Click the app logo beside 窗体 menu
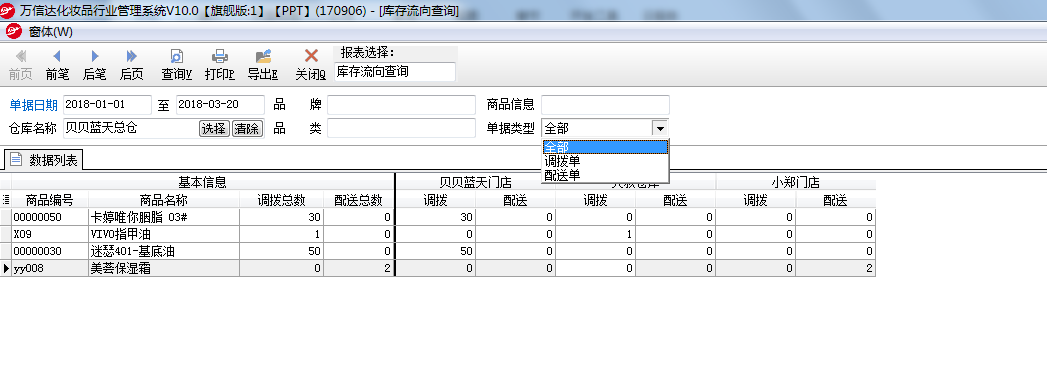Screen dimensions: 1047x370 pos(14,31)
